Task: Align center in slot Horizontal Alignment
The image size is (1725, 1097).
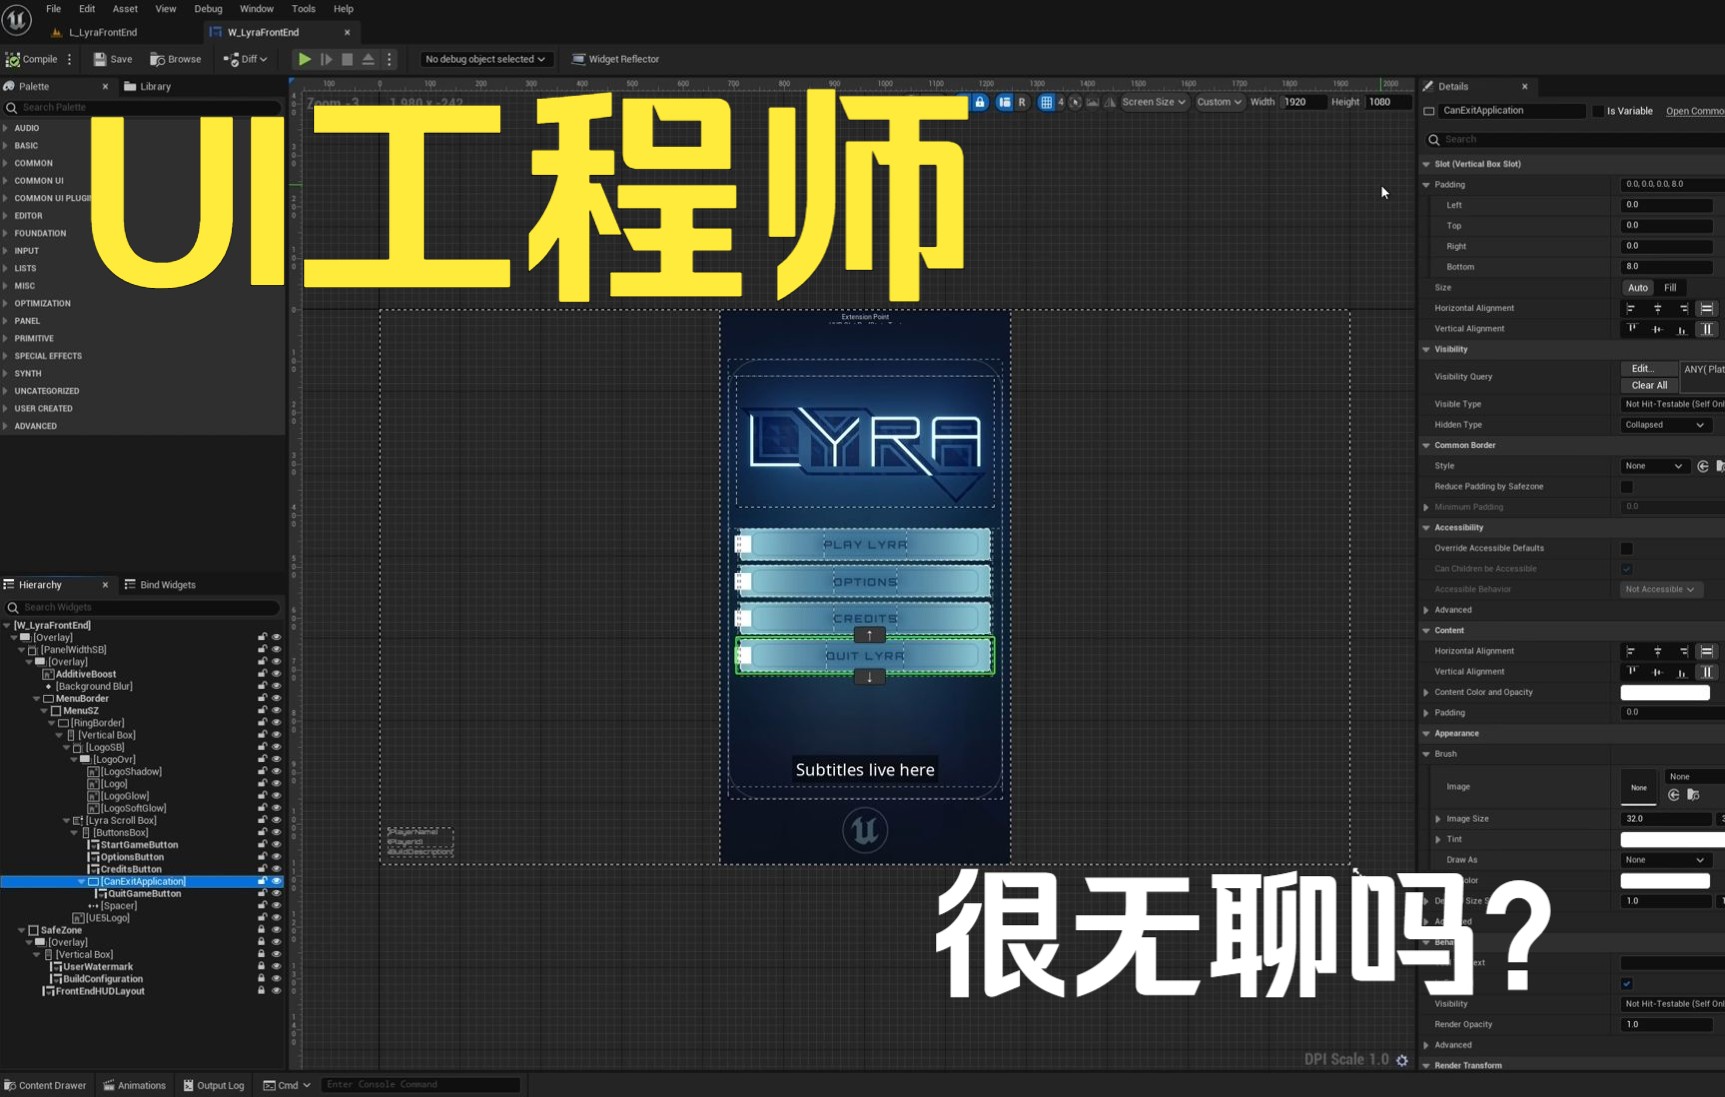Action: [1657, 308]
